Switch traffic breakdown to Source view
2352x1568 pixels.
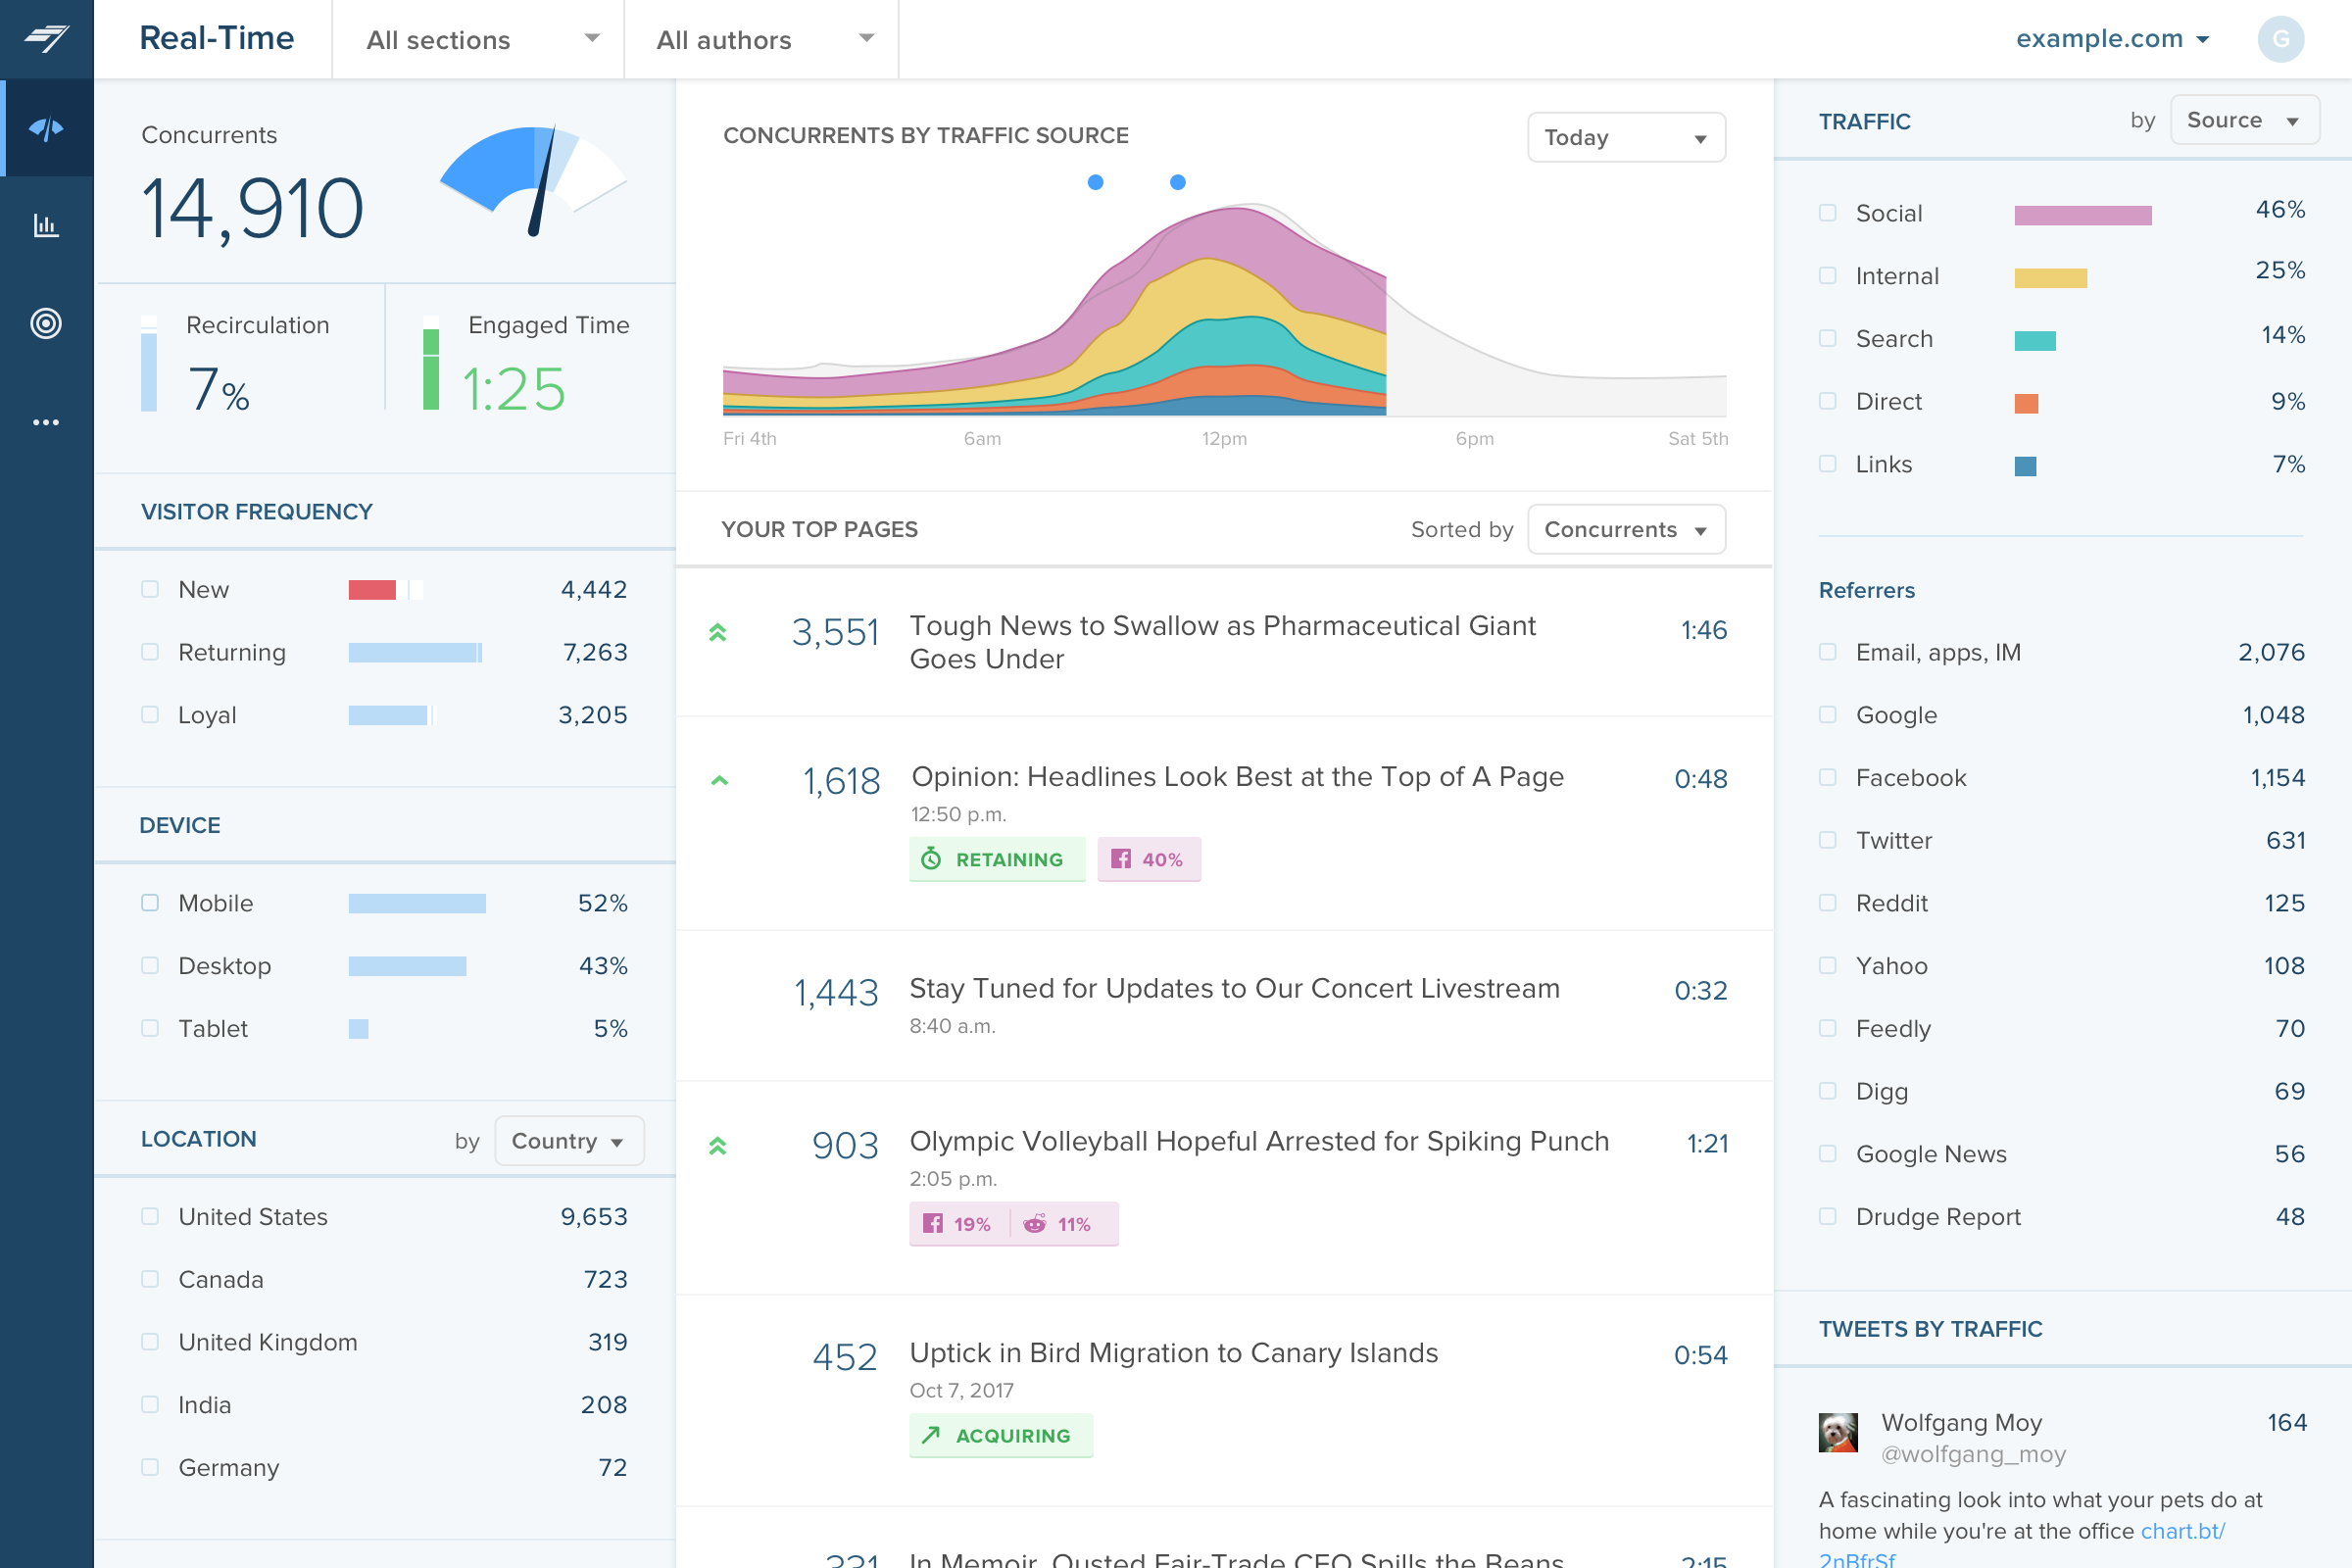2245,121
